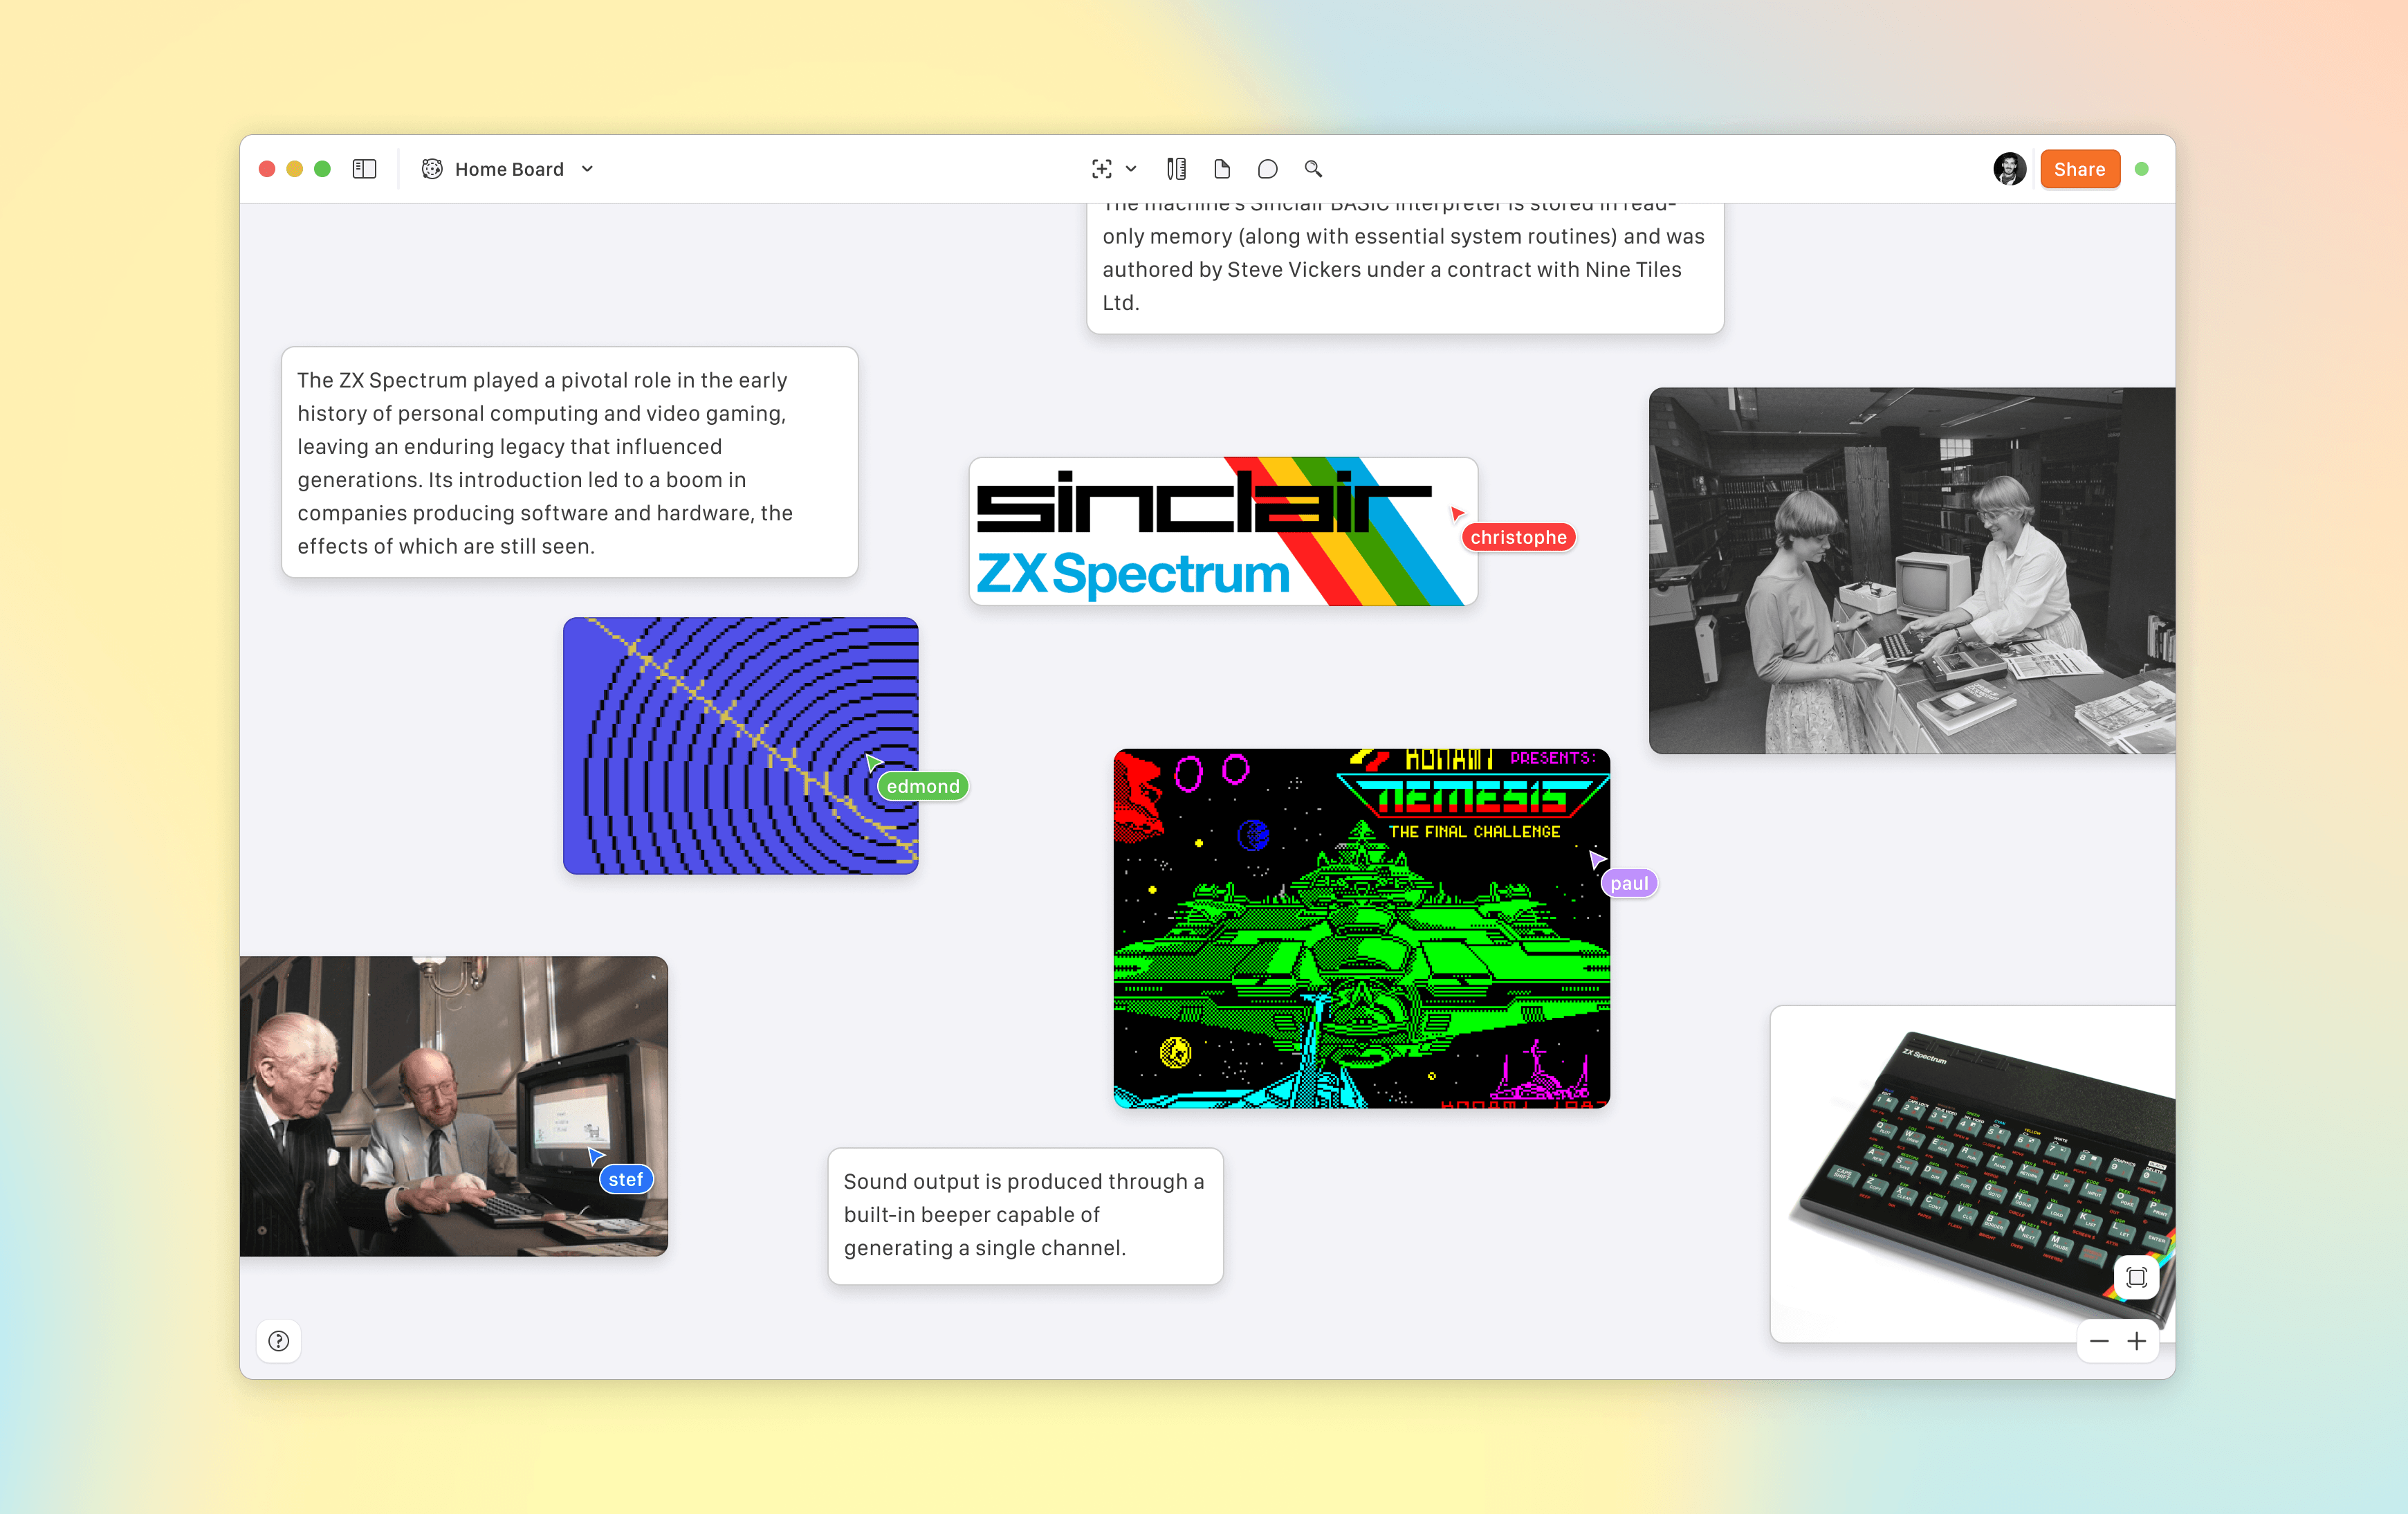
Task: Zoom in with the plus button
Action: pos(2137,1341)
